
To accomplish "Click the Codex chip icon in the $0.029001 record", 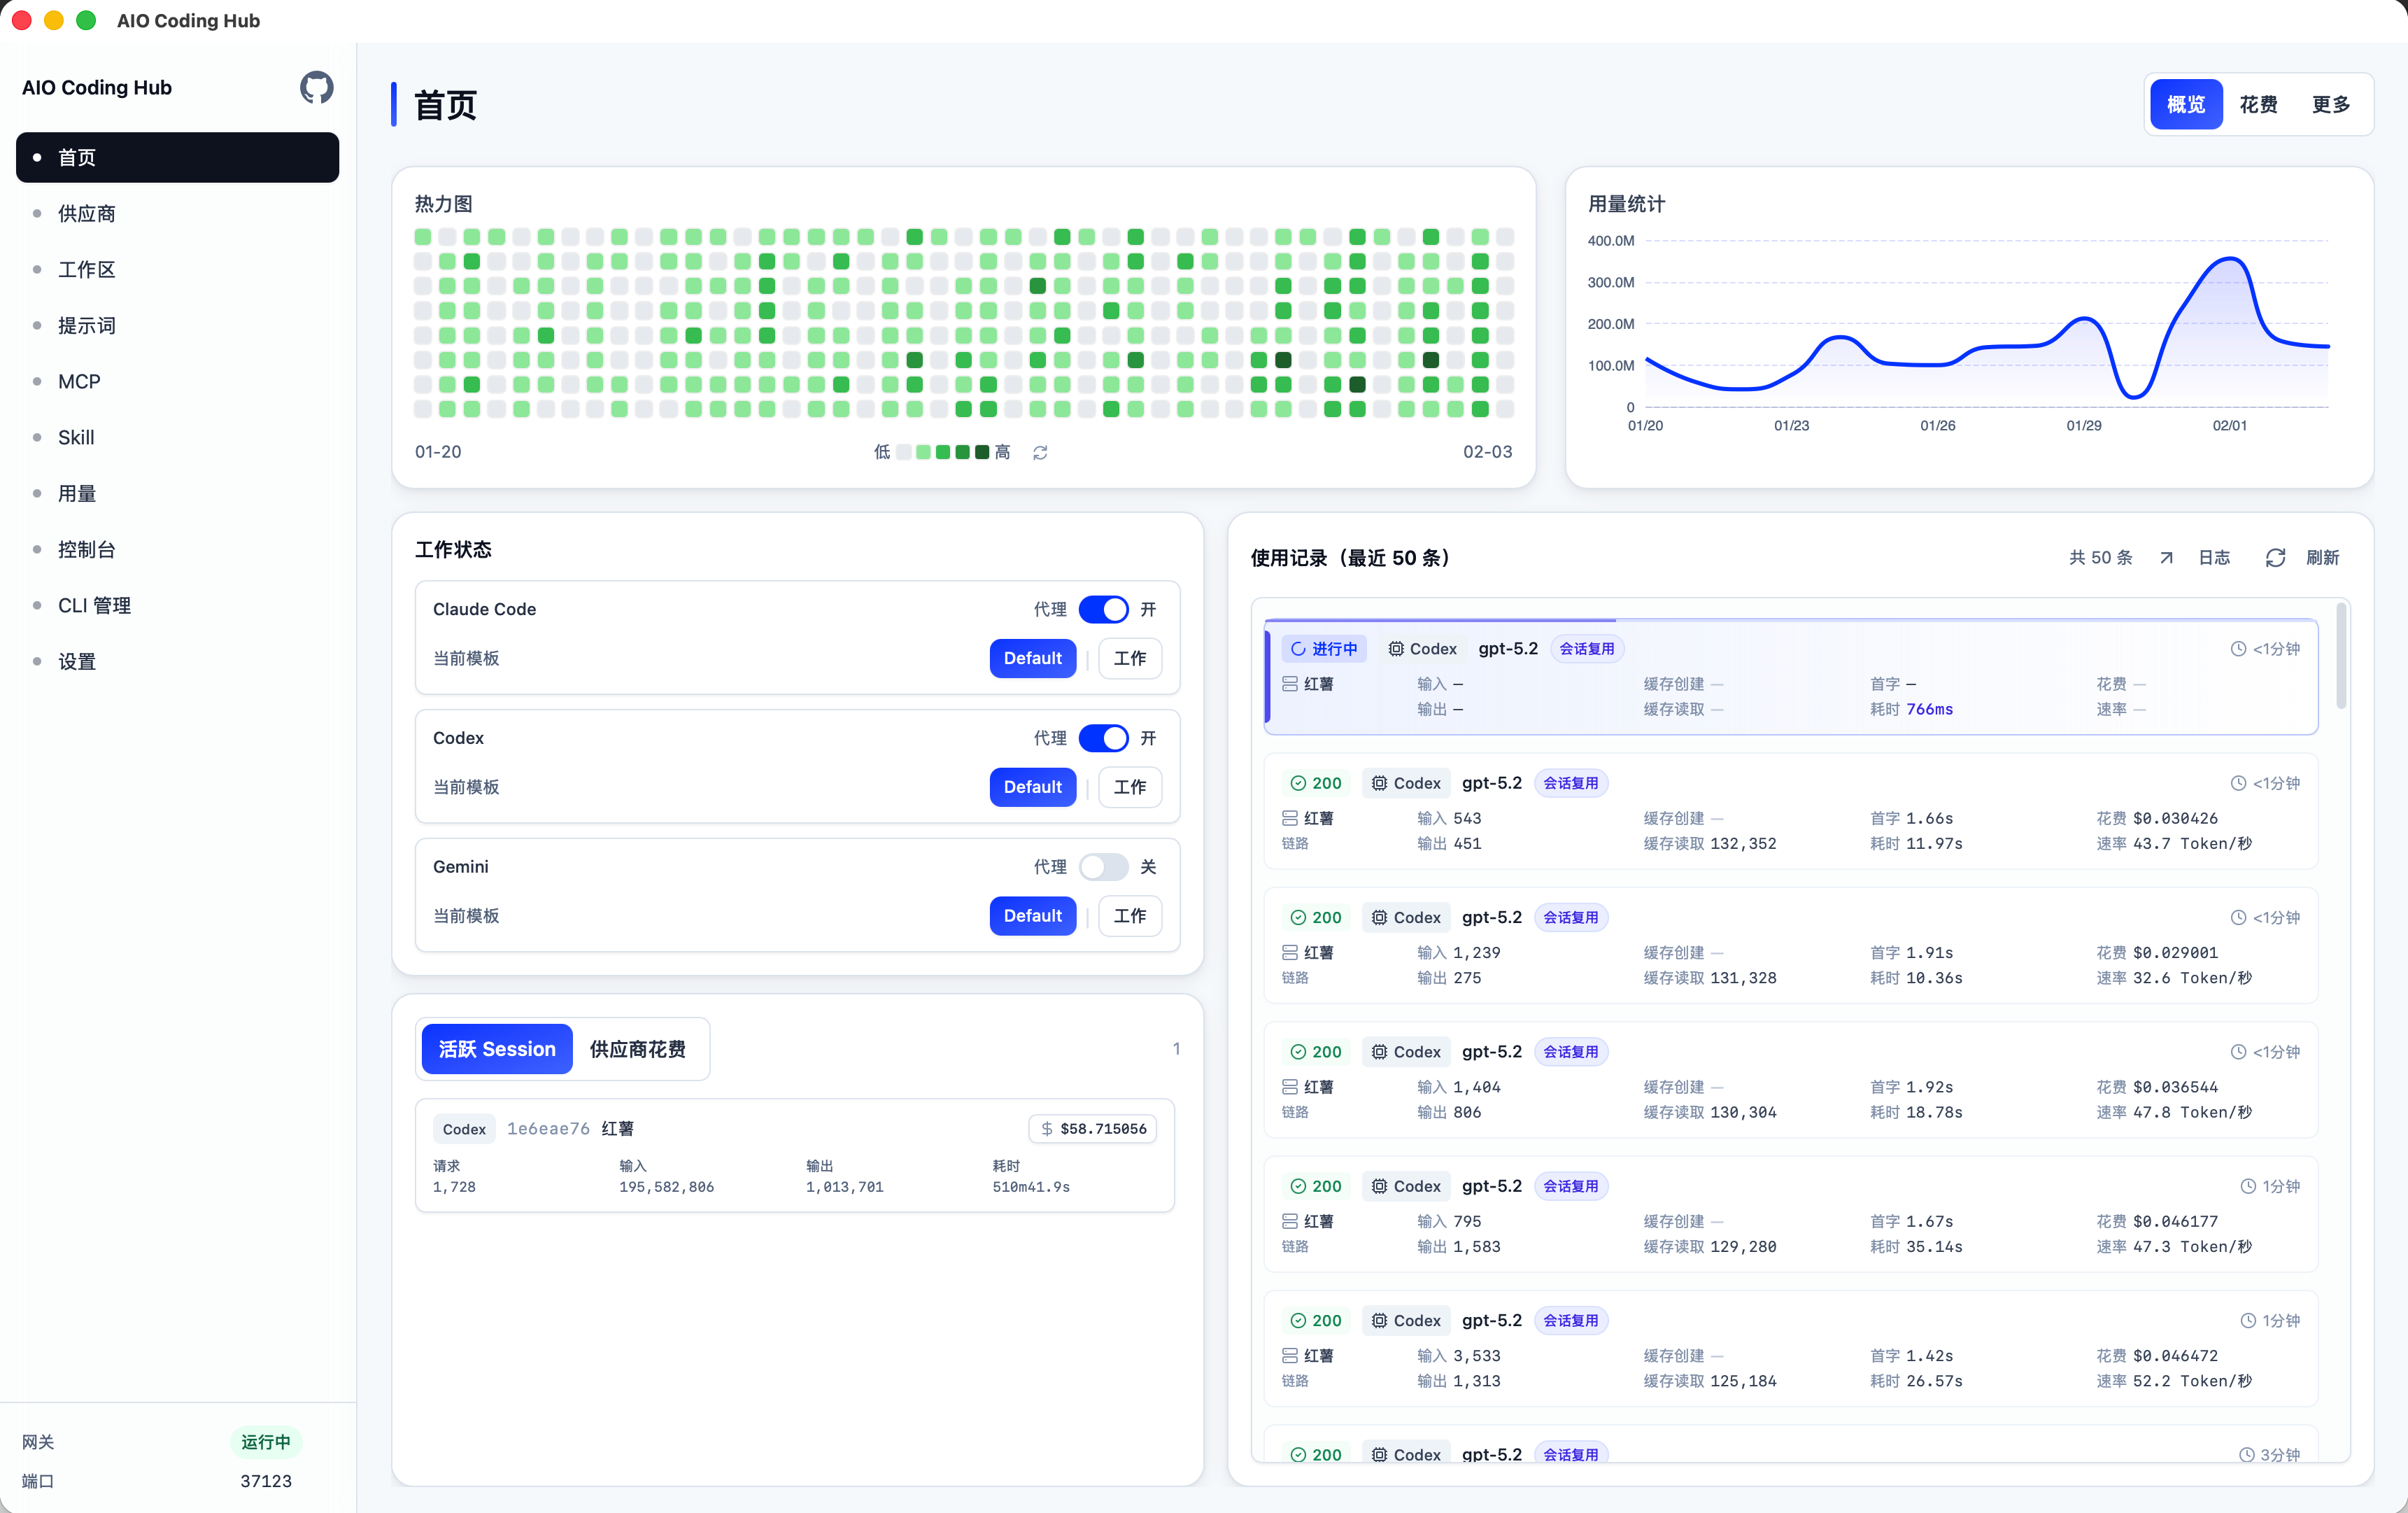I will pyautogui.click(x=1379, y=918).
